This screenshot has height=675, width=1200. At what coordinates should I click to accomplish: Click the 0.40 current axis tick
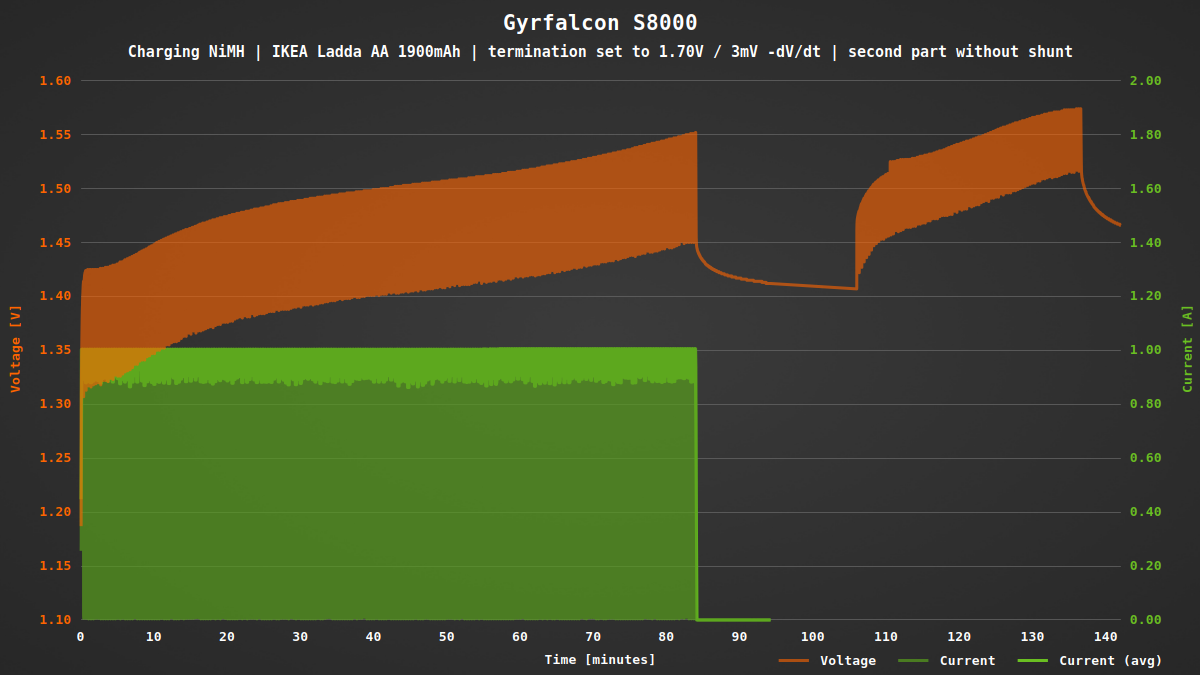tap(1145, 512)
